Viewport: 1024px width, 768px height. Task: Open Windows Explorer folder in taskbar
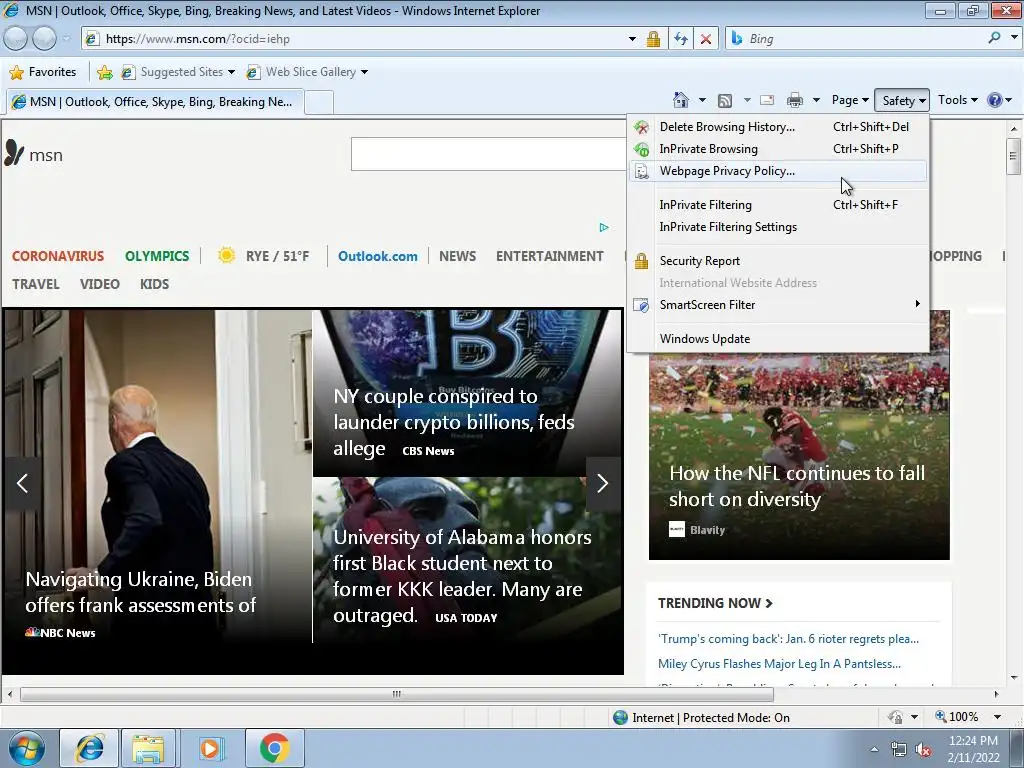click(x=148, y=748)
